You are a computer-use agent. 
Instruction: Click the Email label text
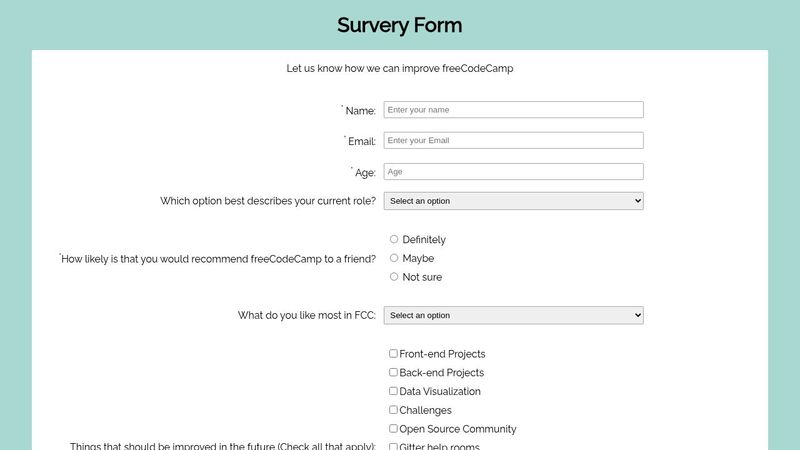pyautogui.click(x=361, y=142)
